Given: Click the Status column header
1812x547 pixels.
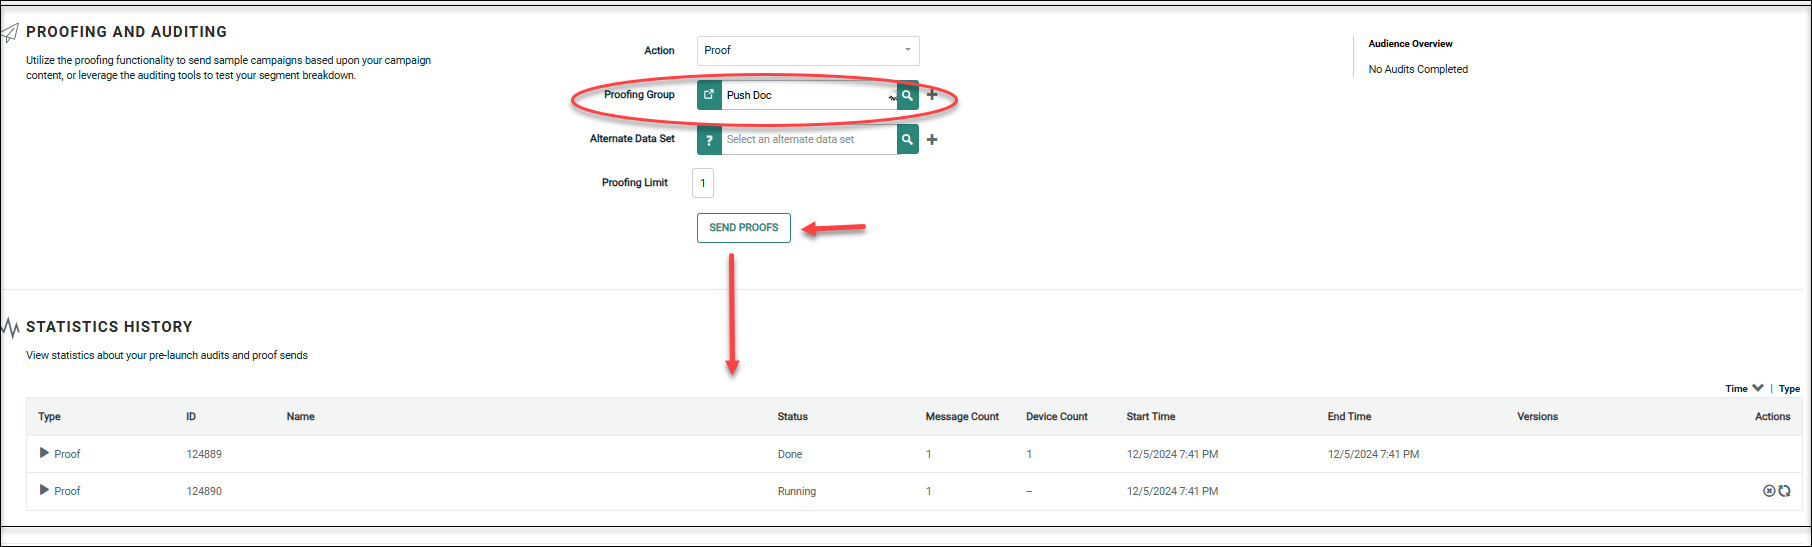Looking at the screenshot, I should click(x=792, y=417).
